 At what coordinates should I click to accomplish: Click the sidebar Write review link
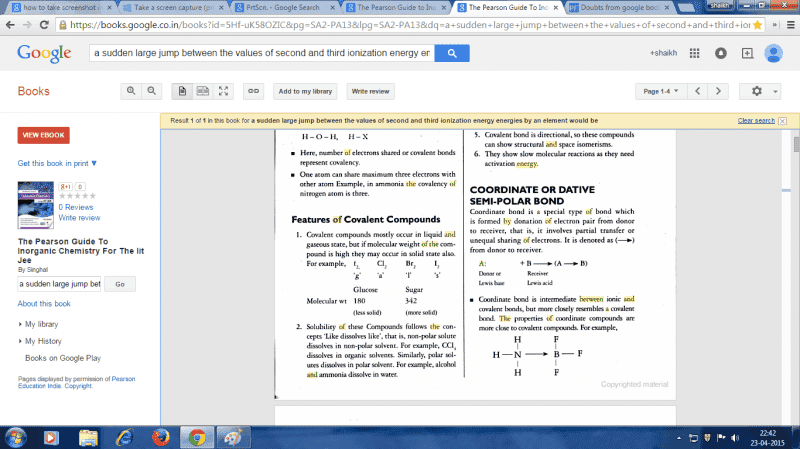[x=79, y=218]
